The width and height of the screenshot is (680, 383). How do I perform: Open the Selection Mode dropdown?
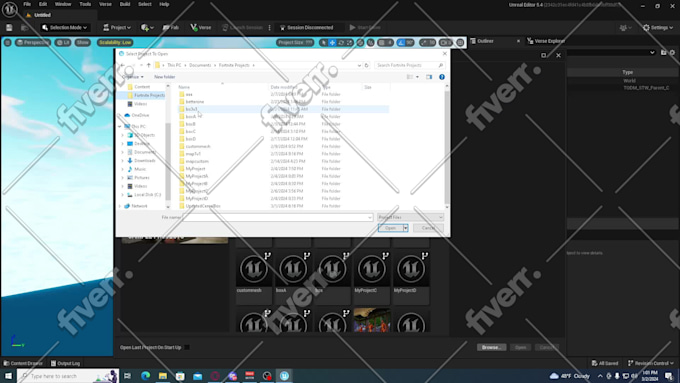click(64, 27)
